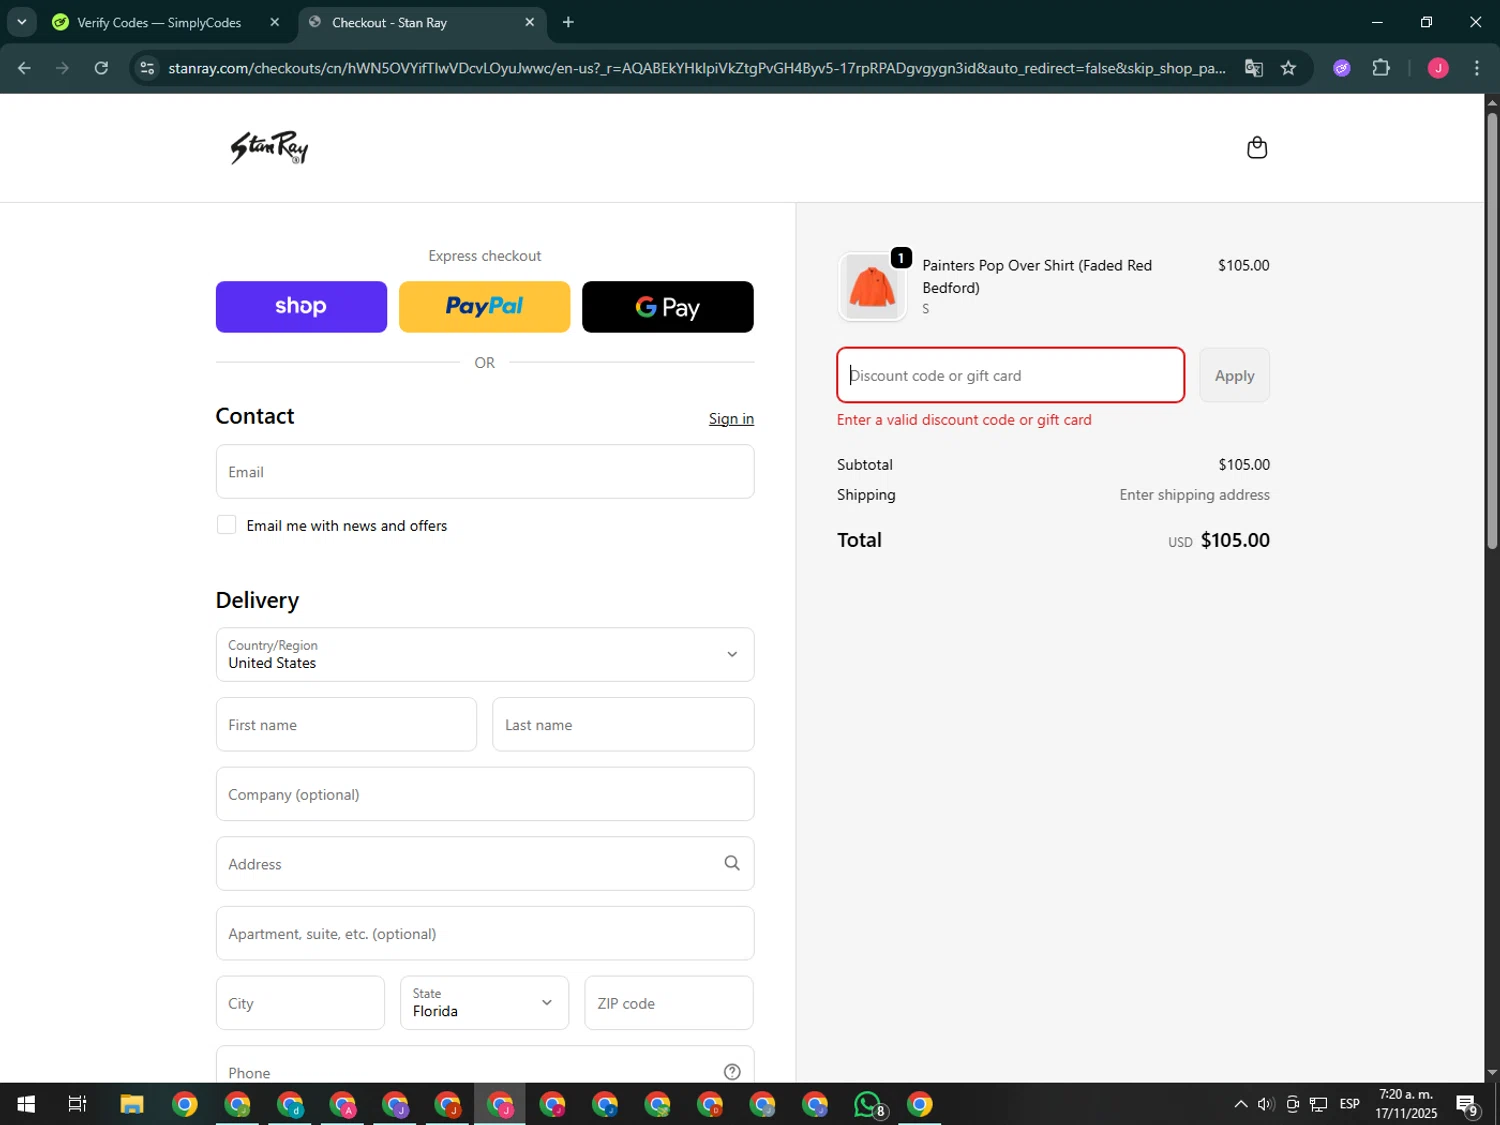Click the orange shirt product thumbnail
1500x1125 pixels.
[x=872, y=287]
